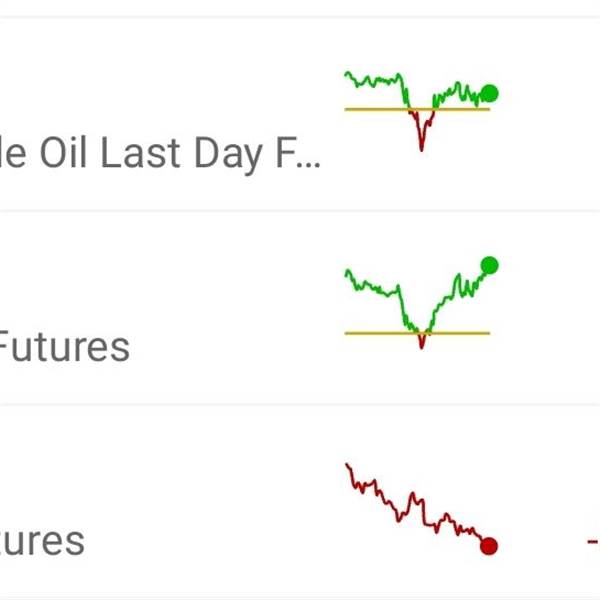Select the middle row "Futures" label
This screenshot has height=600, width=600.
pyautogui.click(x=64, y=347)
